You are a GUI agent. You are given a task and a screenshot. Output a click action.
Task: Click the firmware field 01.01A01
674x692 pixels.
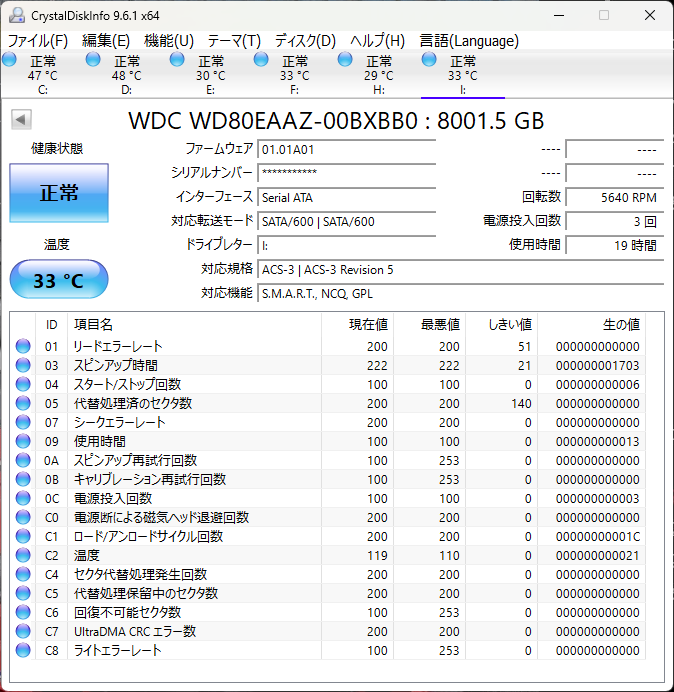(347, 149)
